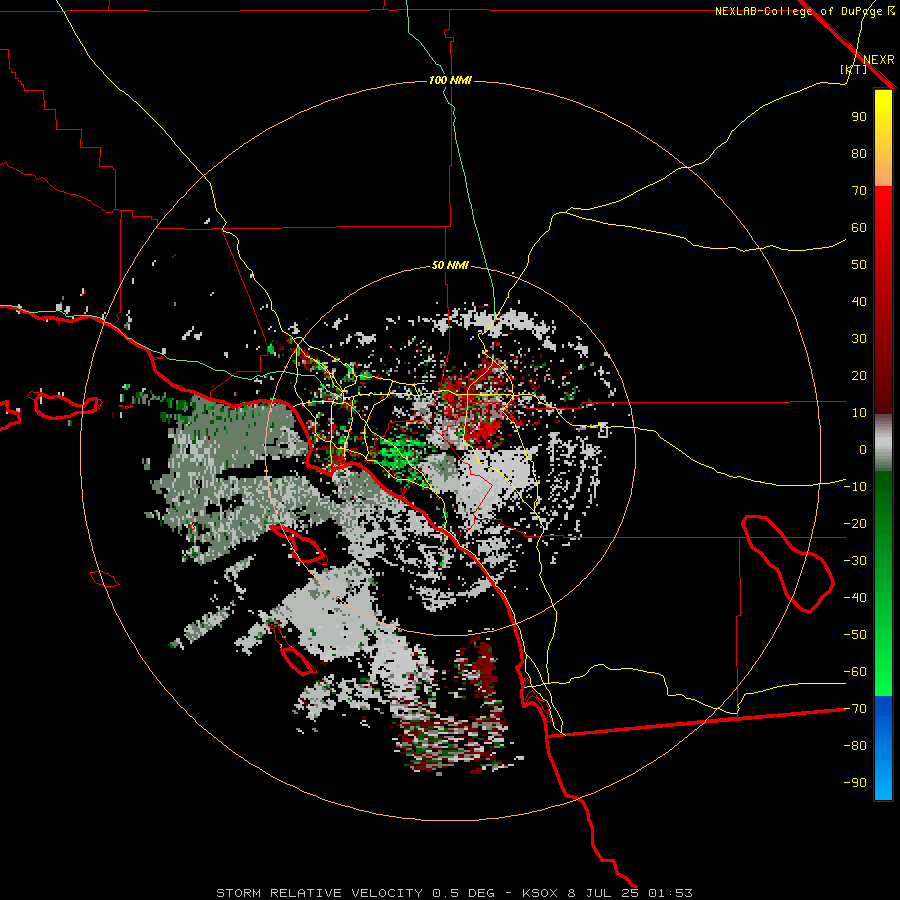Click the -70 value on the velocity scale
Viewport: 900px width, 900px height.
pyautogui.click(x=855, y=709)
